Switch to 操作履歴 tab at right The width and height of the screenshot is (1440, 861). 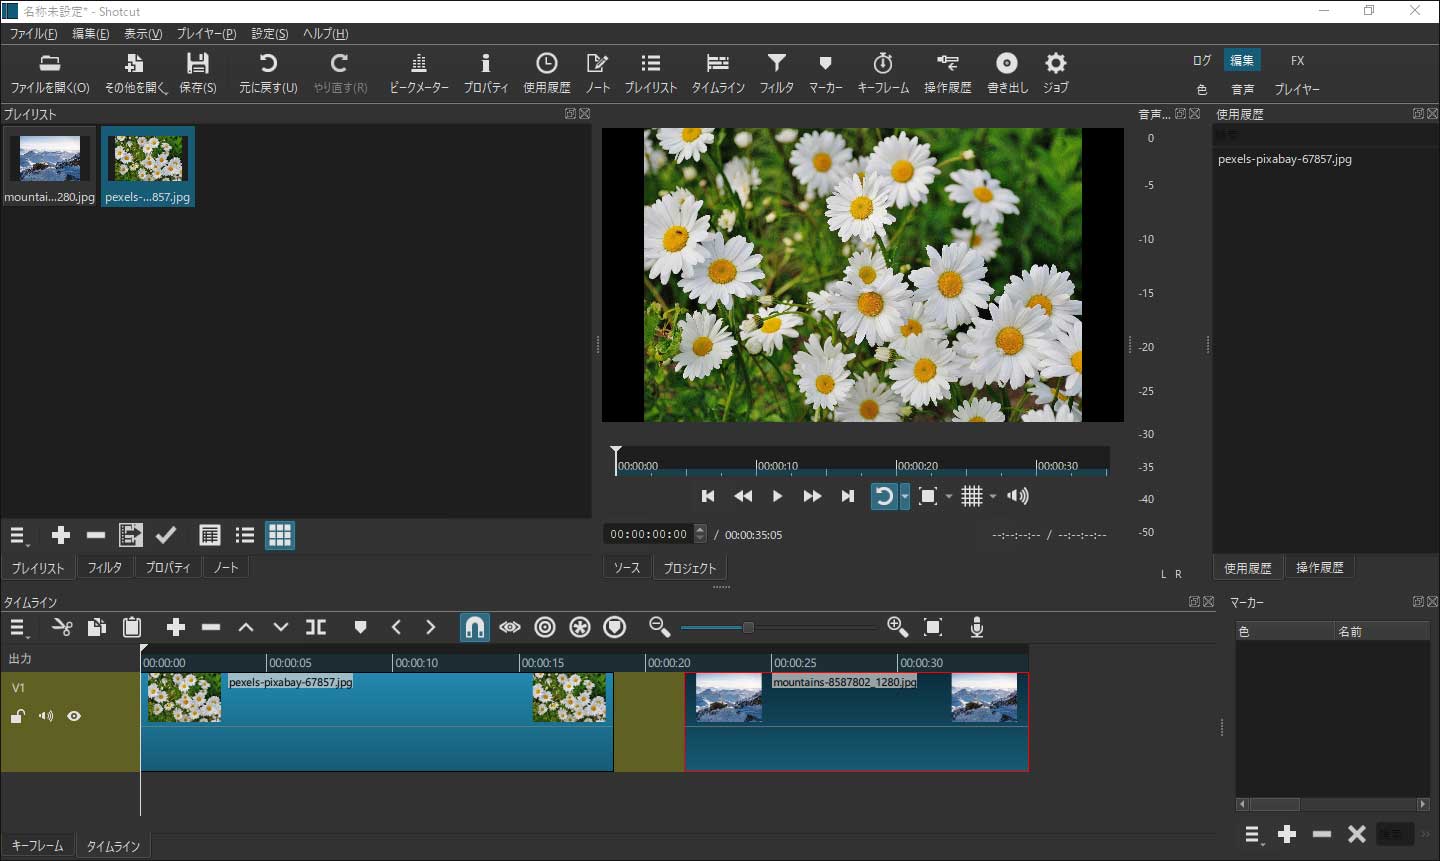[1320, 567]
